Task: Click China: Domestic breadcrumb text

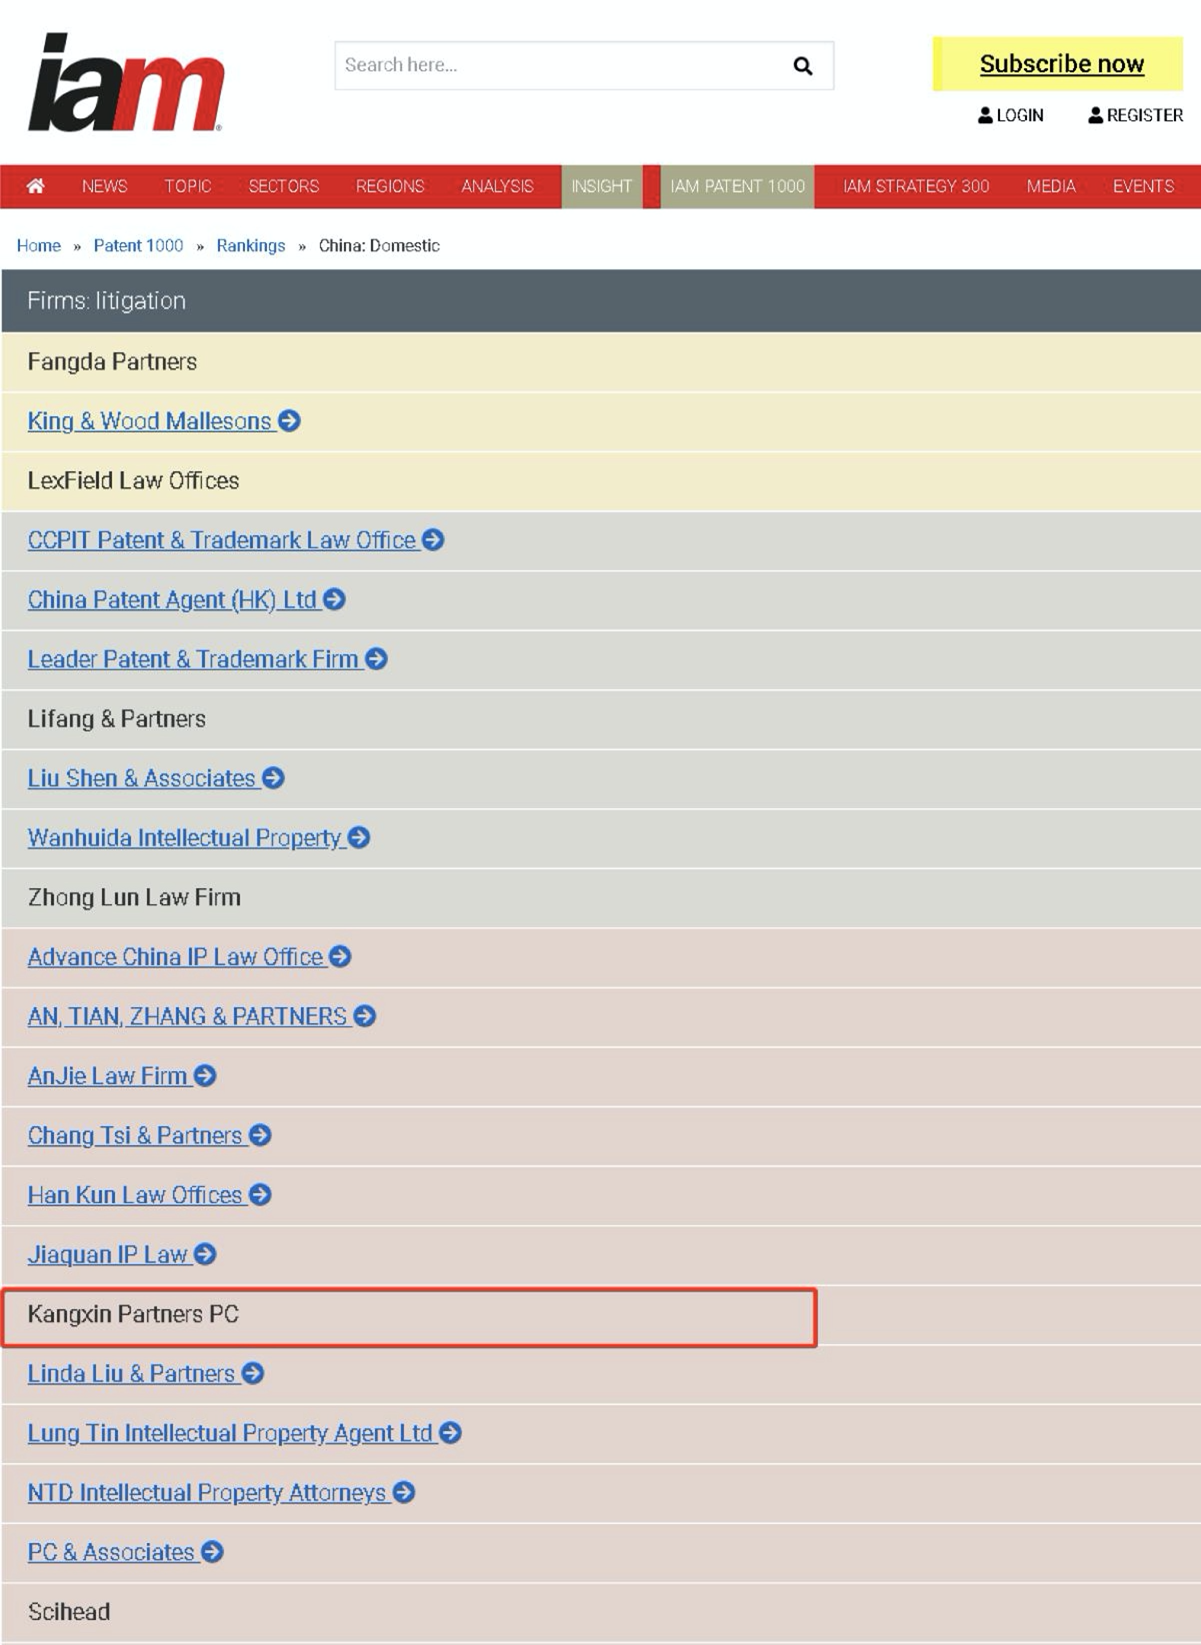Action: pos(379,246)
